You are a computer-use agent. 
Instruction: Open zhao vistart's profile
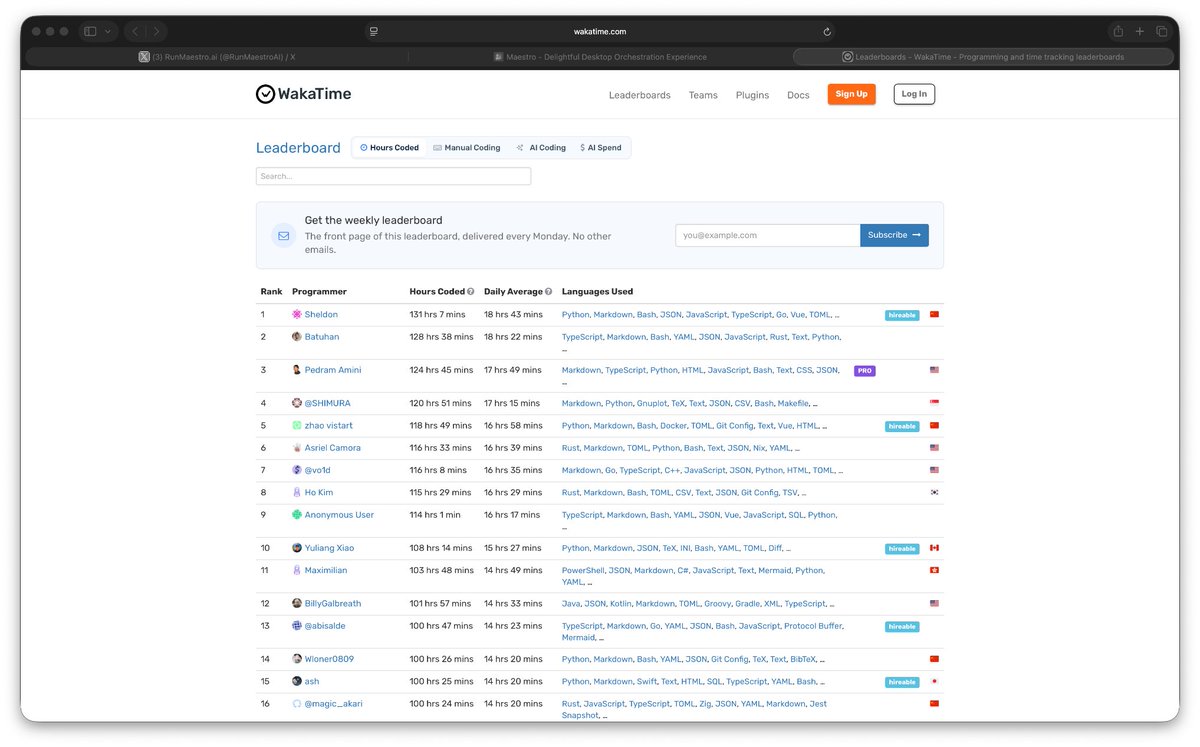(x=329, y=426)
